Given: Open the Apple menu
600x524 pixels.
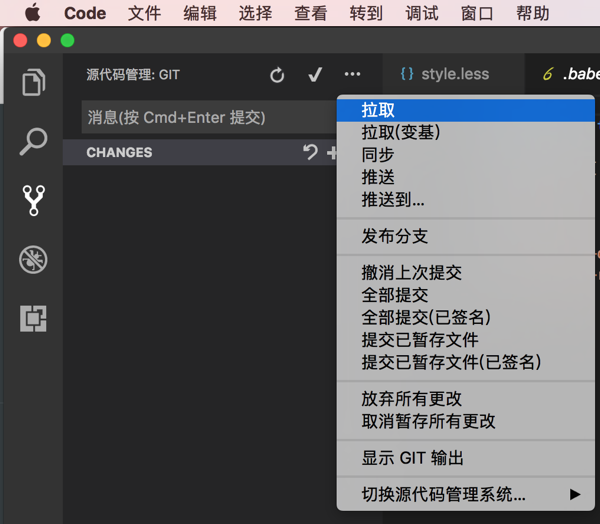Looking at the screenshot, I should tap(33, 13).
